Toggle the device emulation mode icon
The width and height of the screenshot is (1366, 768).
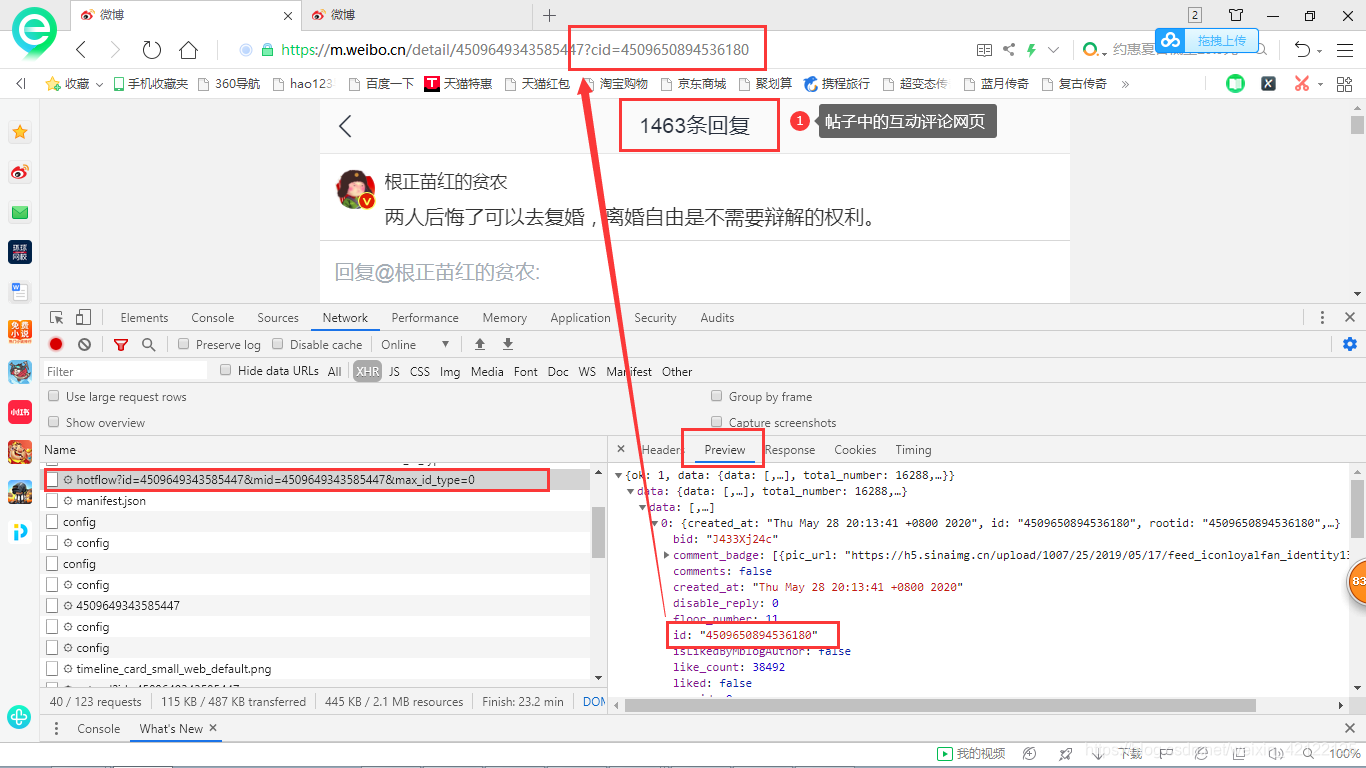[83, 316]
